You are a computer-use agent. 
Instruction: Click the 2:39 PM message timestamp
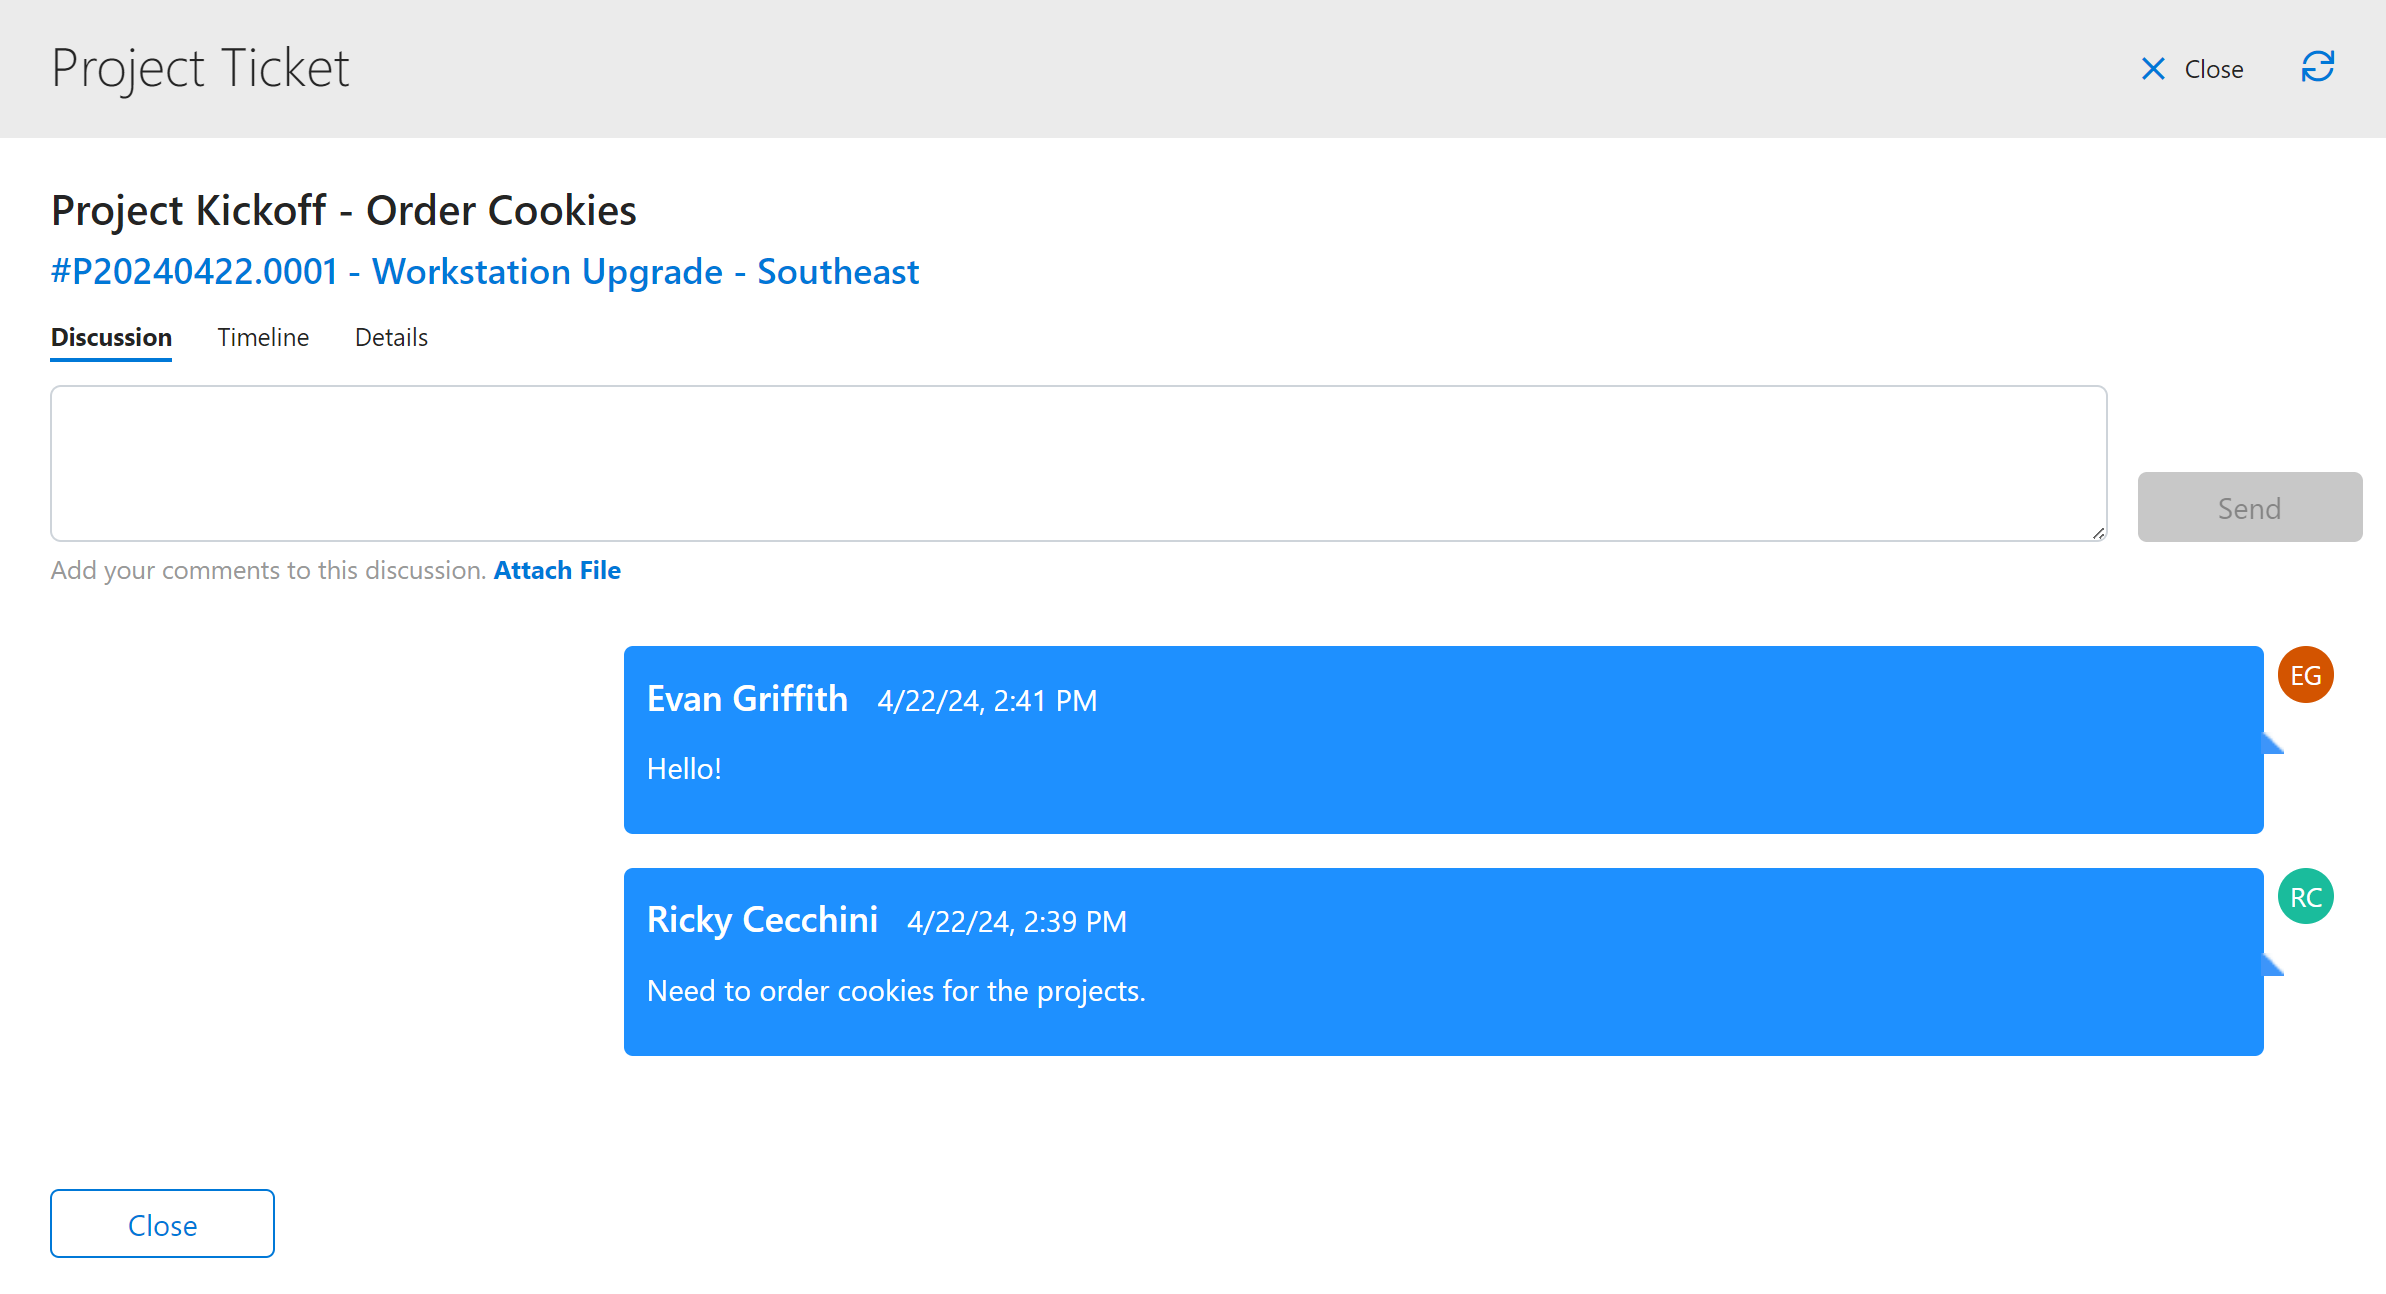tap(1016, 922)
